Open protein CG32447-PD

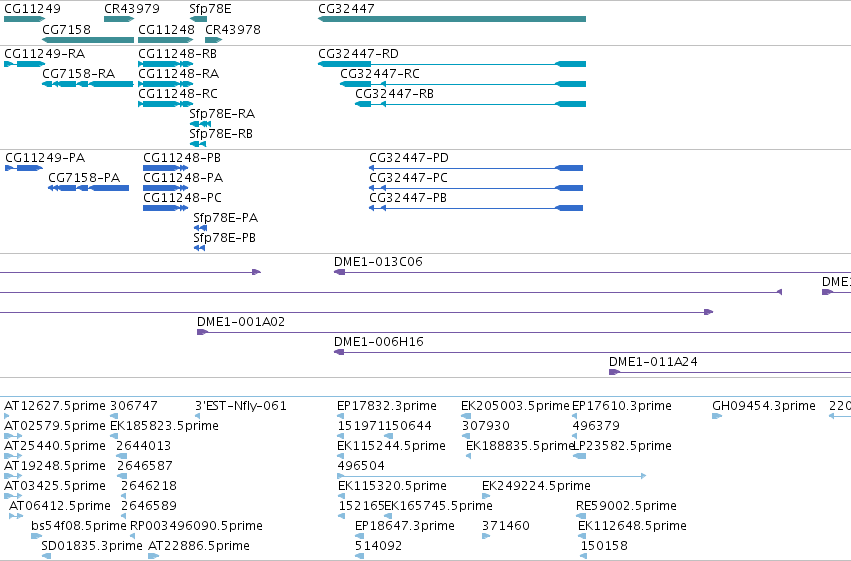(476, 168)
